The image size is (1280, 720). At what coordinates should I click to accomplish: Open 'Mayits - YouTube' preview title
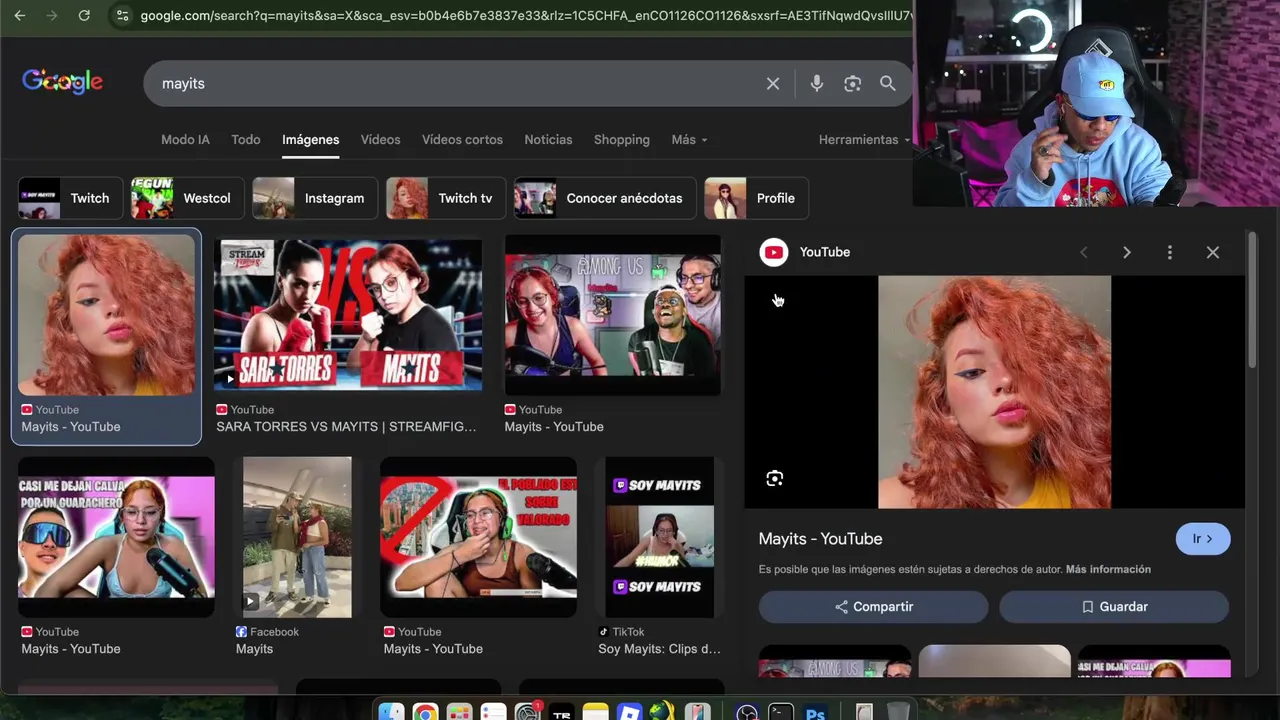[x=820, y=539]
